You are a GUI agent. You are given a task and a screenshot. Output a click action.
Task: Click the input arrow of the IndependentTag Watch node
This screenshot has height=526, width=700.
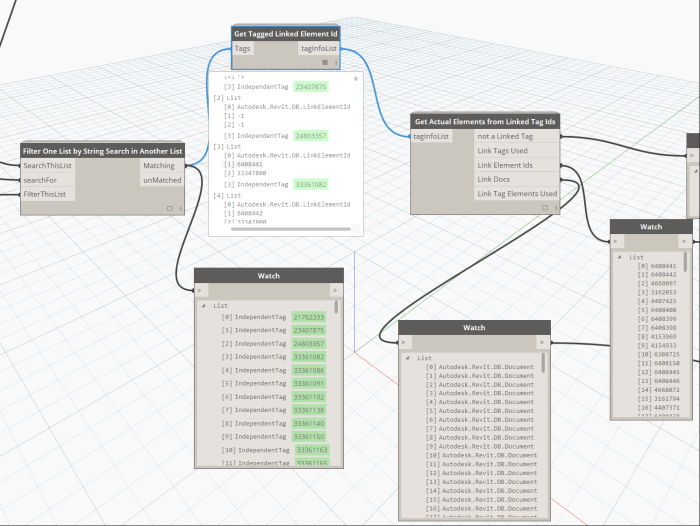200,291
